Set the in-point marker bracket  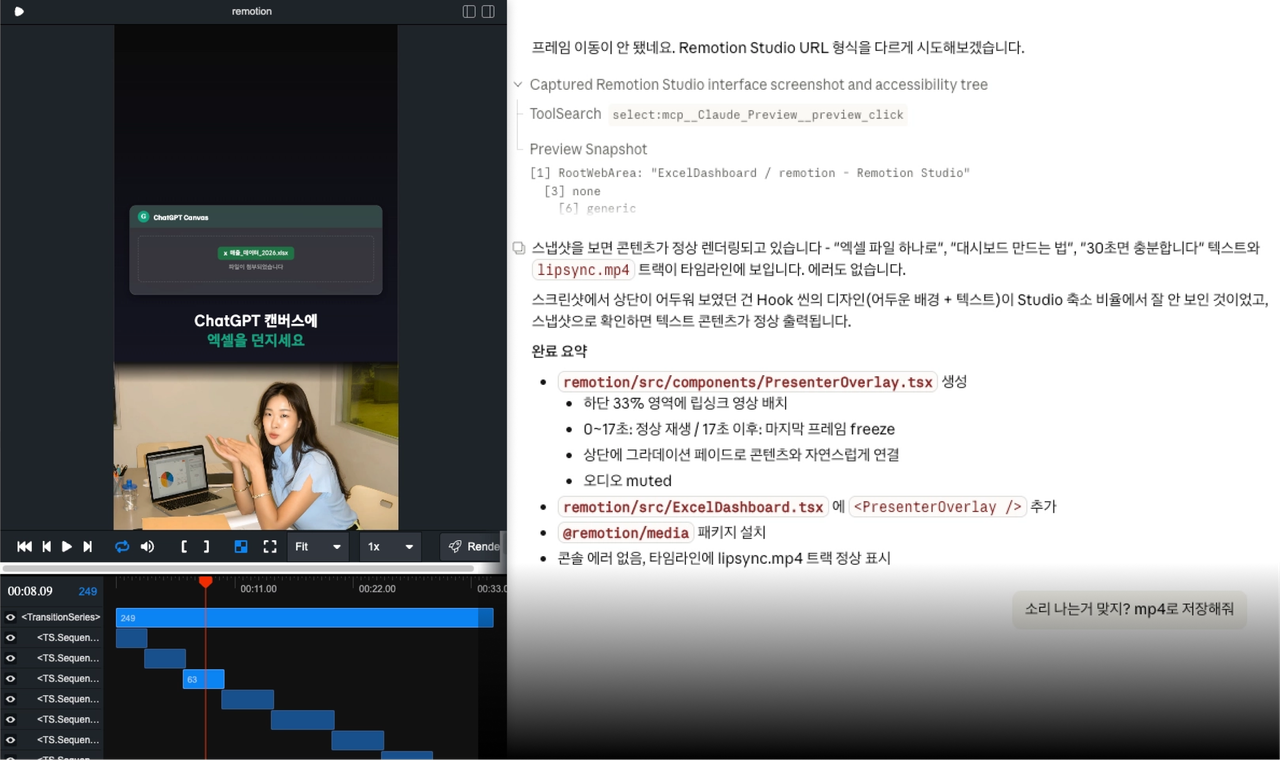(x=184, y=547)
